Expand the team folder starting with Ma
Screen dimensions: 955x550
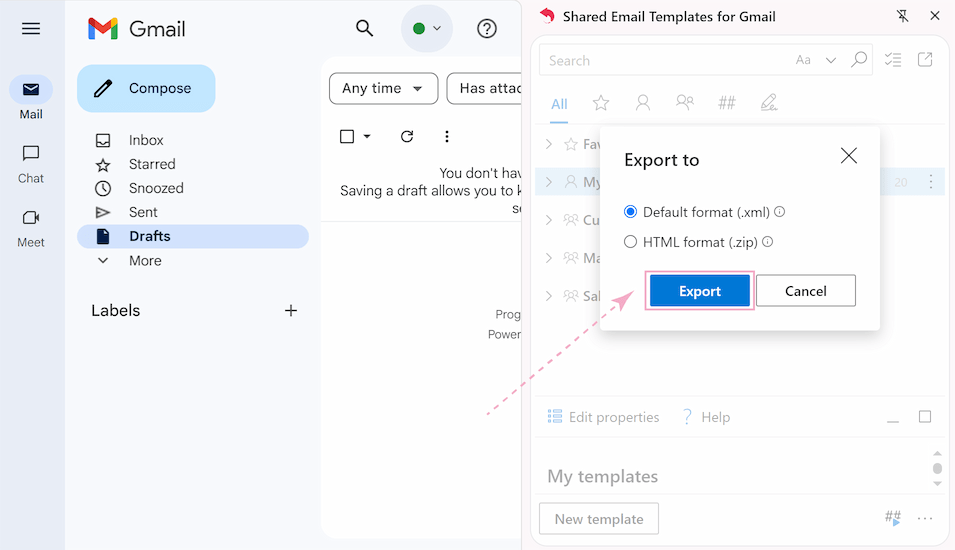coord(549,258)
